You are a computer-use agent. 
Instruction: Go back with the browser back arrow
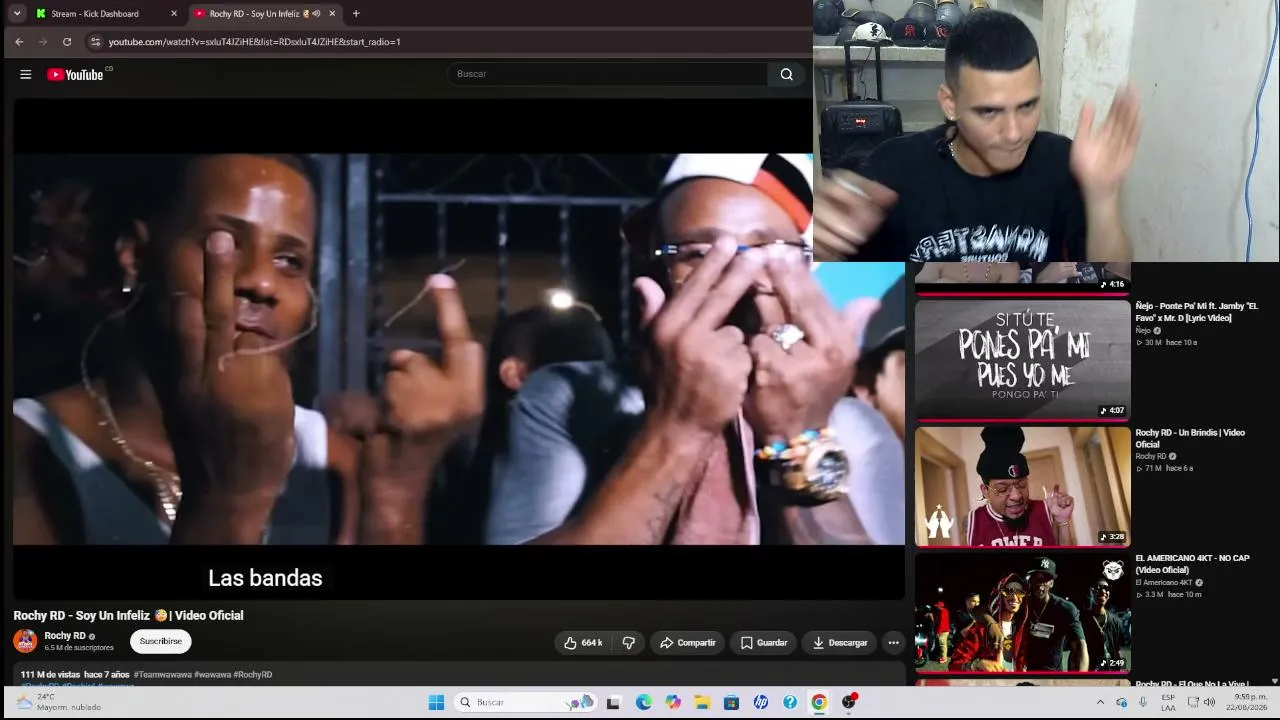point(19,42)
